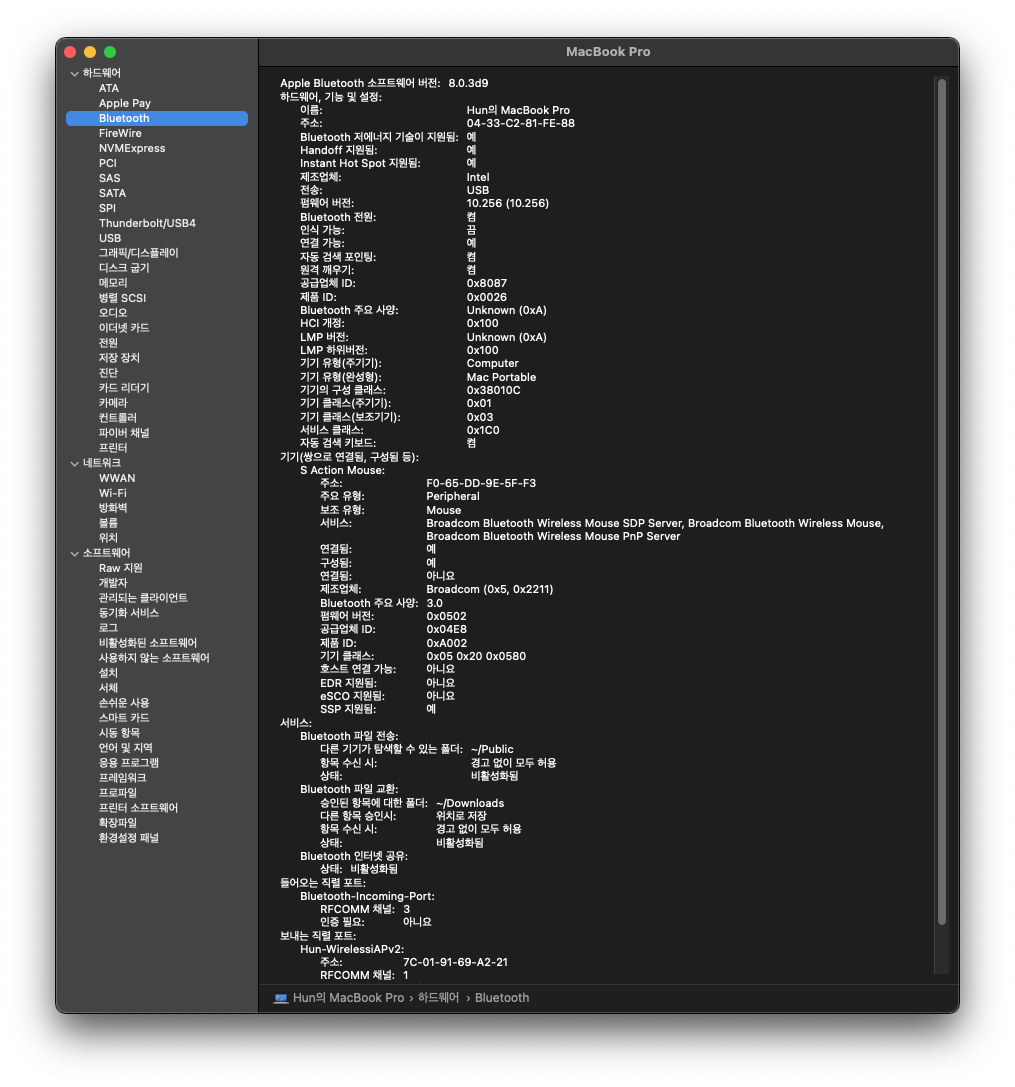
Task: Open Raw 지원 software entry
Action: coord(121,568)
